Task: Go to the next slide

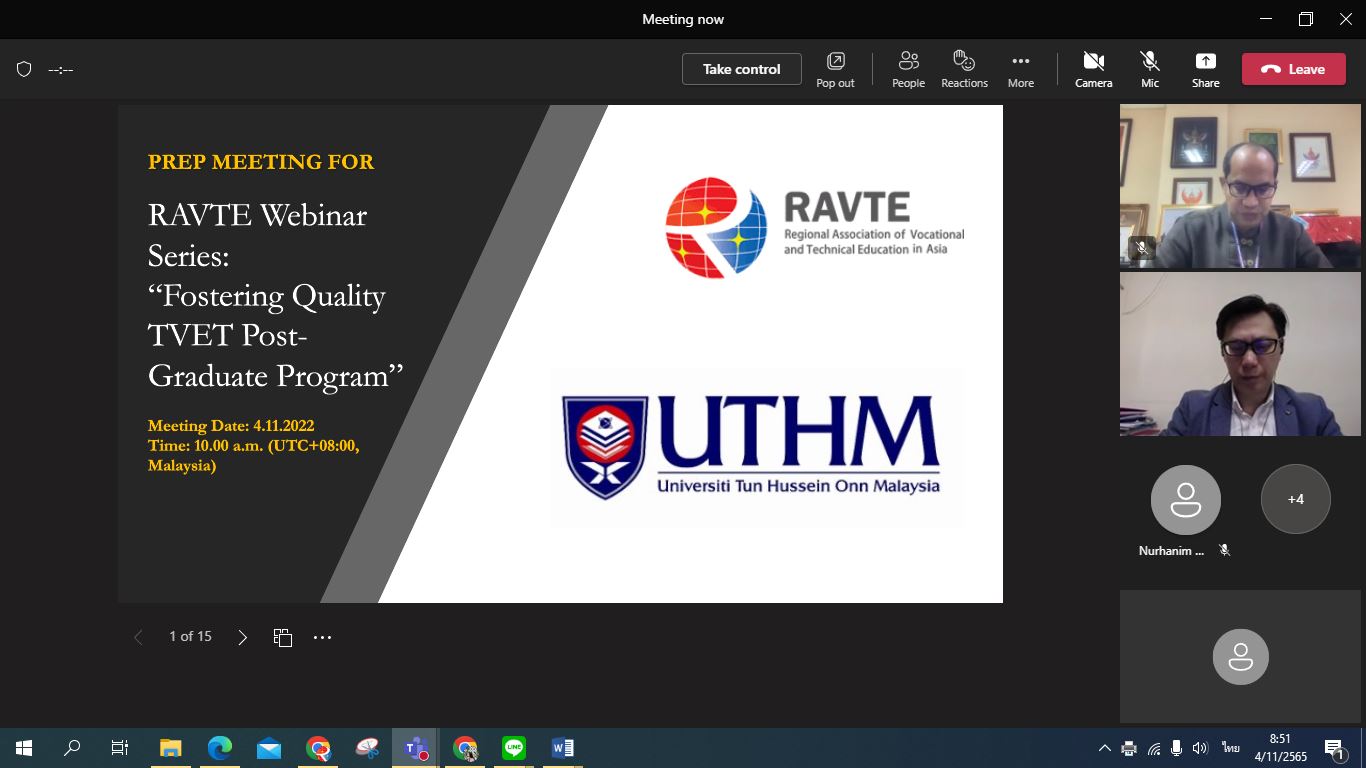Action: (242, 637)
